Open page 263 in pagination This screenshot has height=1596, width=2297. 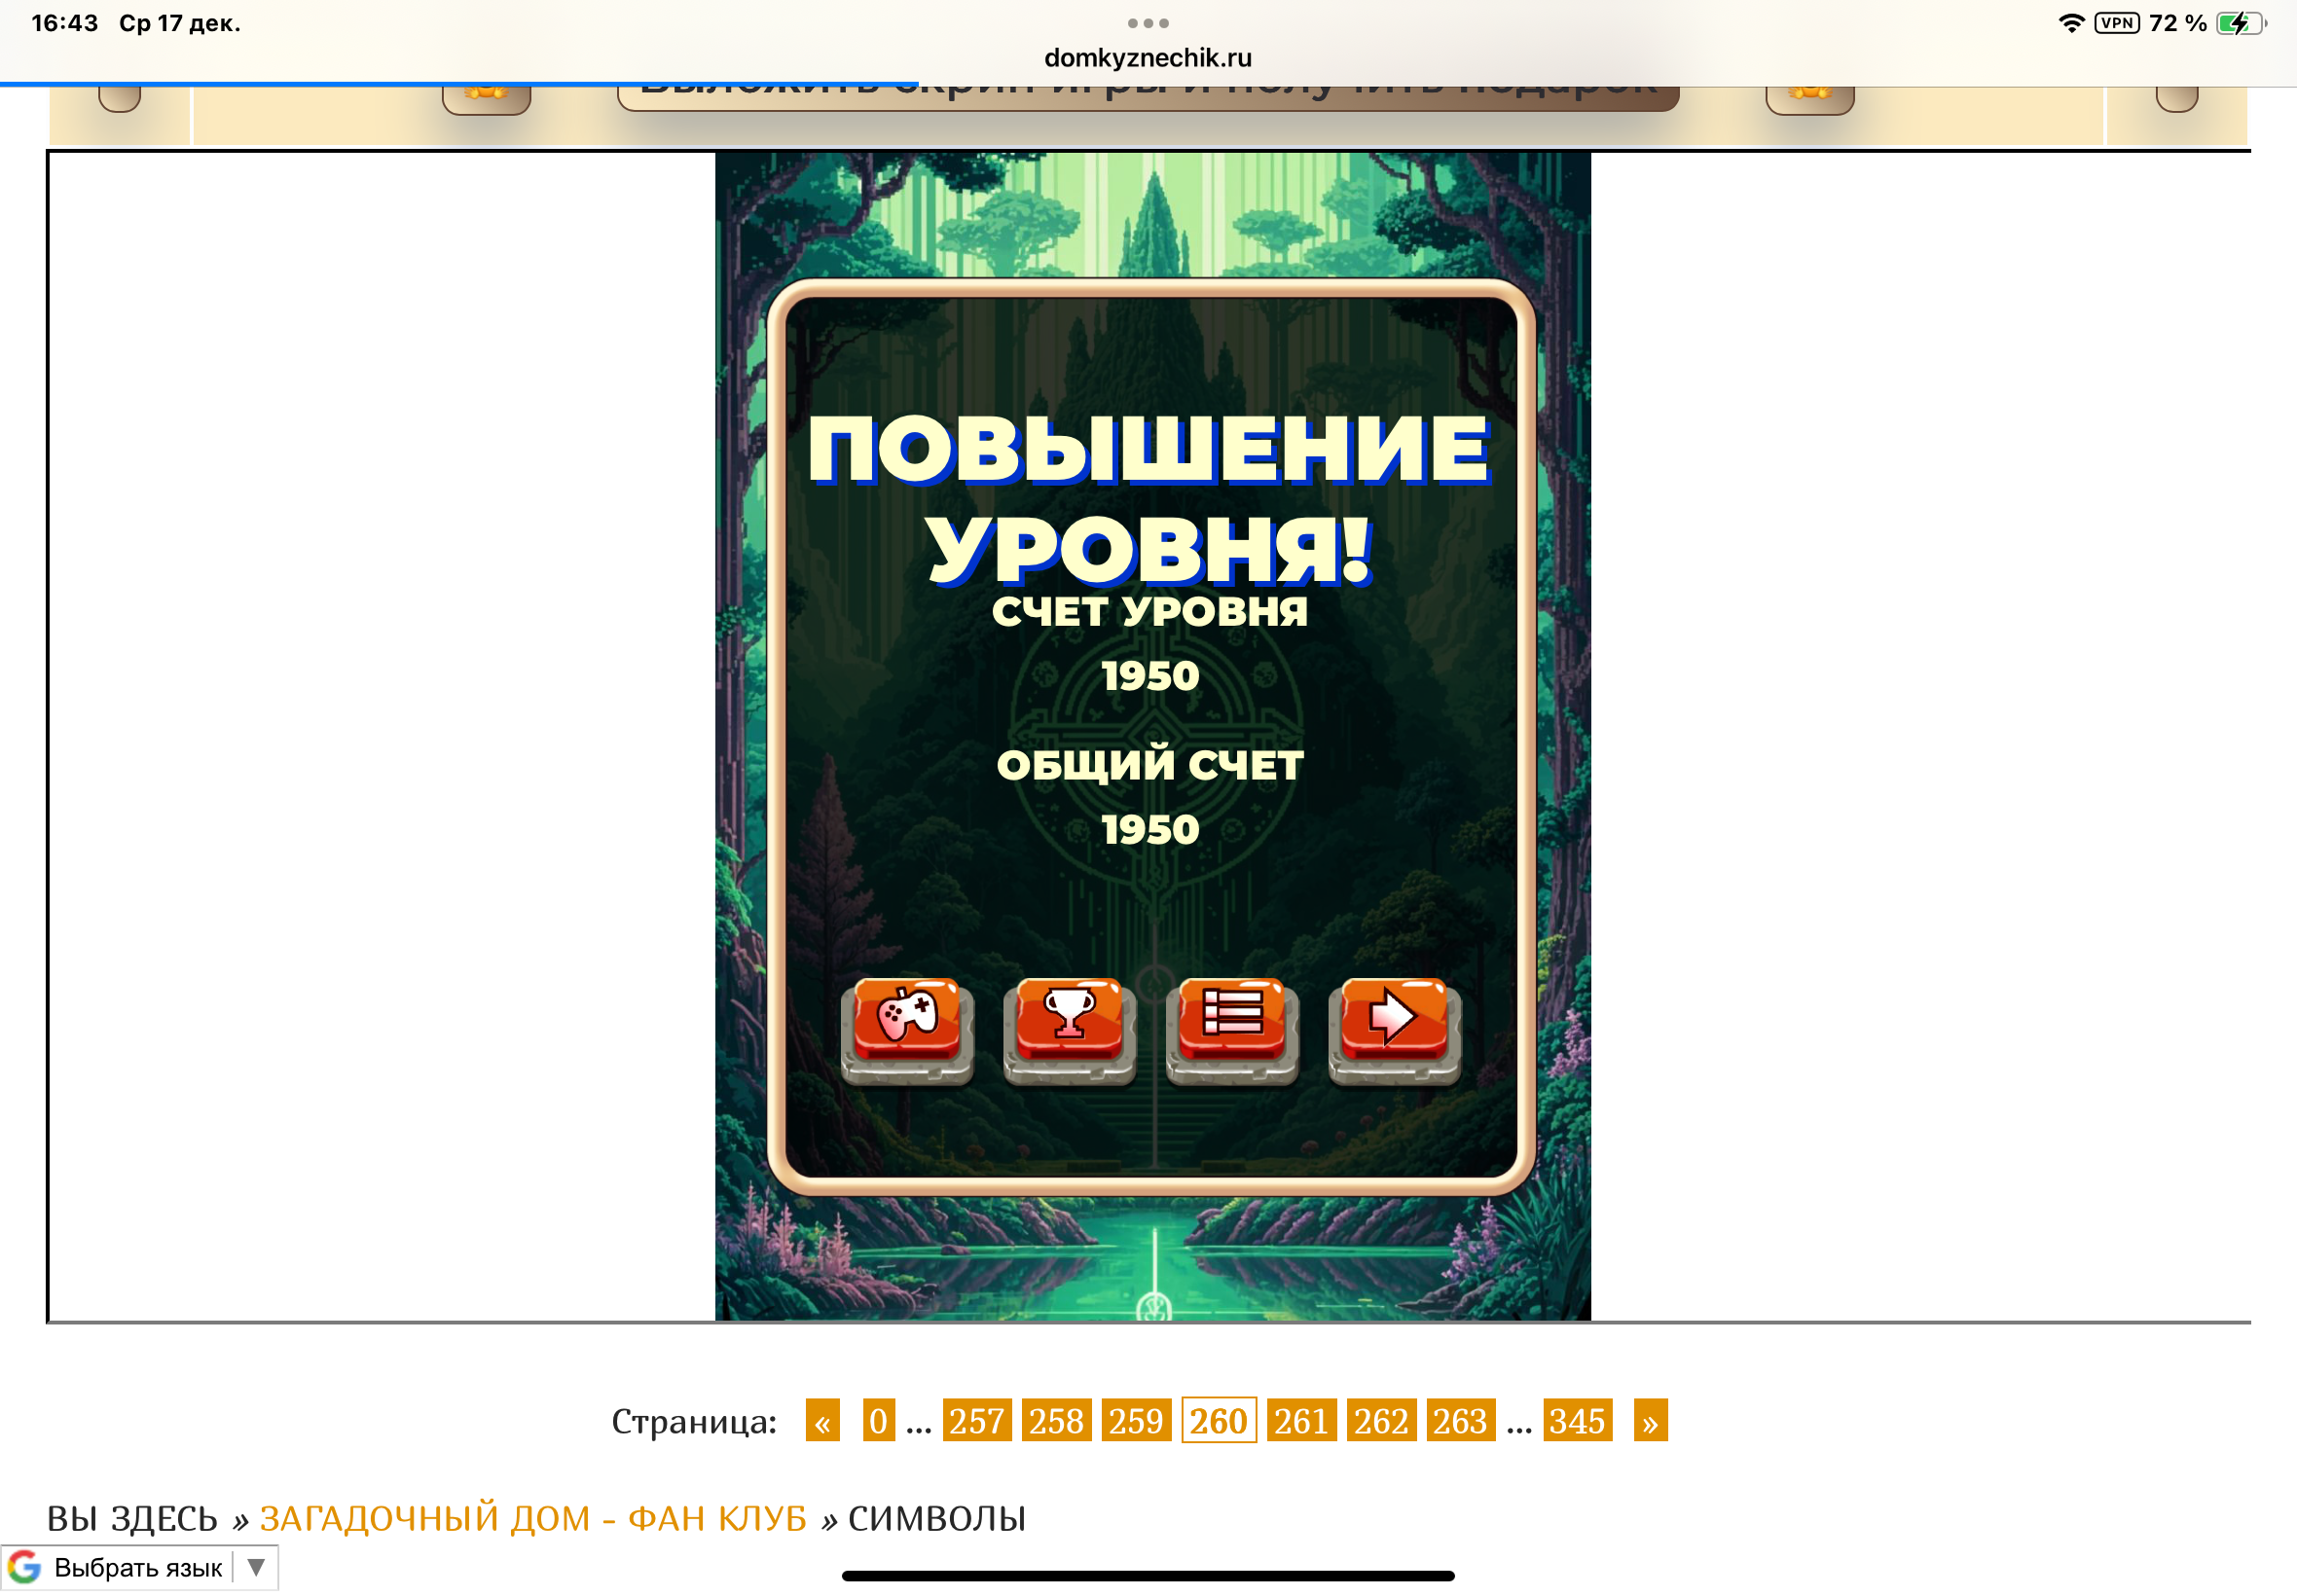click(x=1459, y=1421)
